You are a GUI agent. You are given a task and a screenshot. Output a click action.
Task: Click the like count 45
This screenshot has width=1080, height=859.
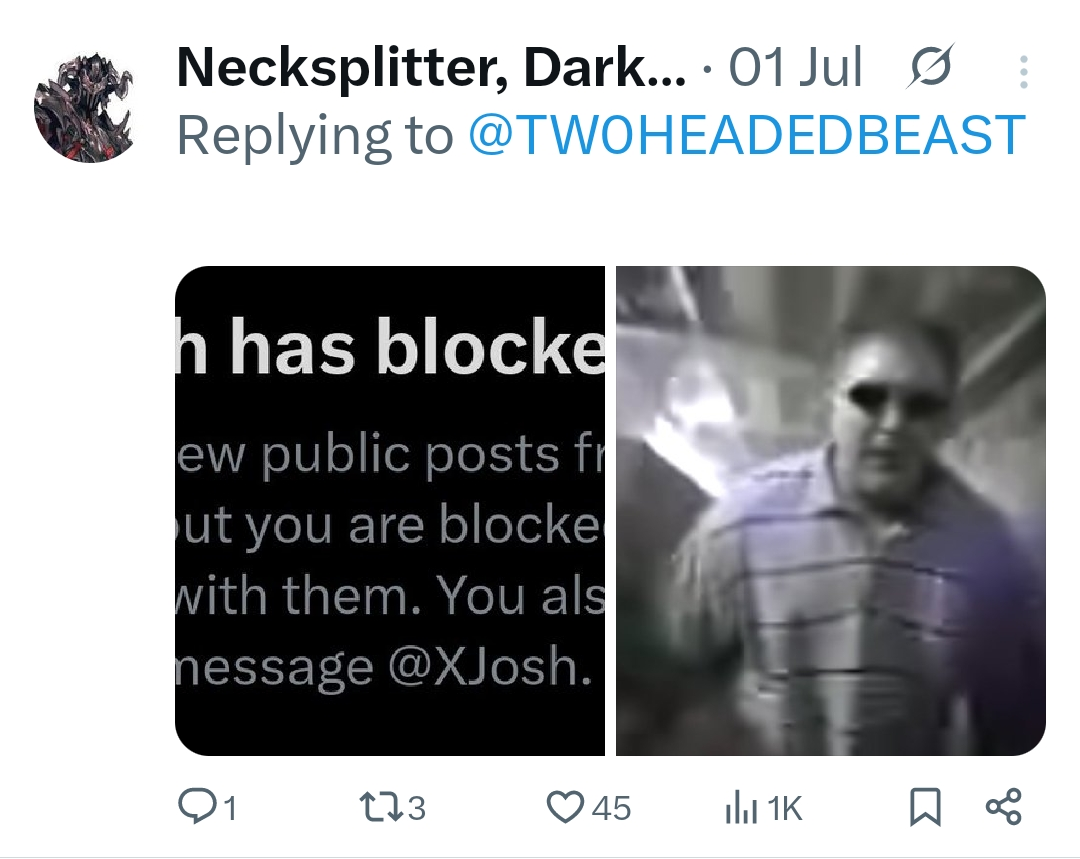click(611, 808)
